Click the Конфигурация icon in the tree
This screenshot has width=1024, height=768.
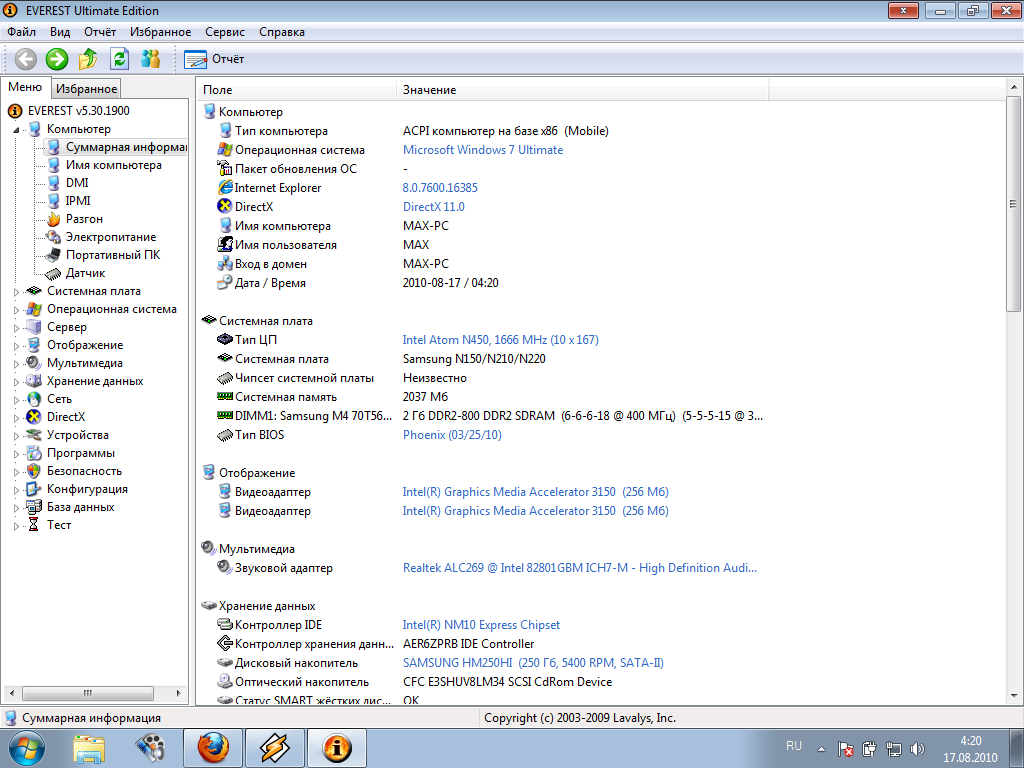(34, 489)
